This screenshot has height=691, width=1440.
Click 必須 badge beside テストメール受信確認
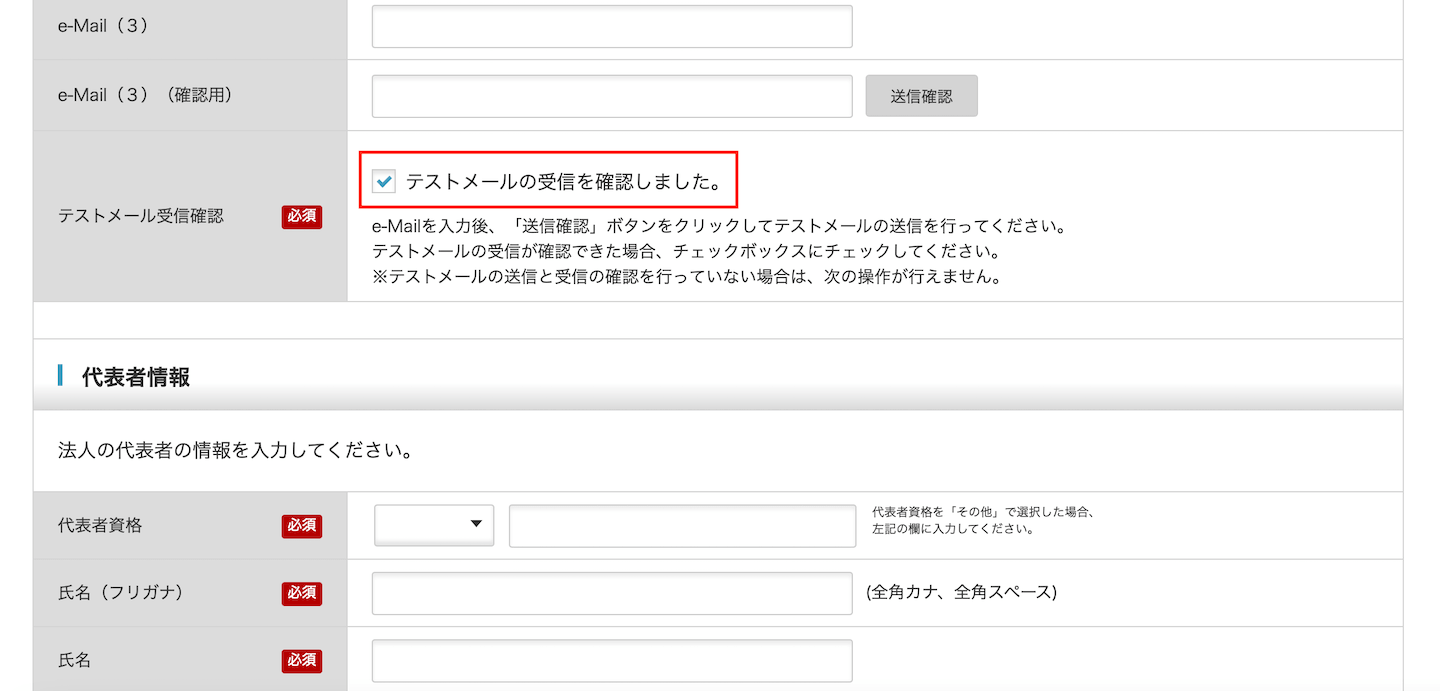click(x=302, y=217)
